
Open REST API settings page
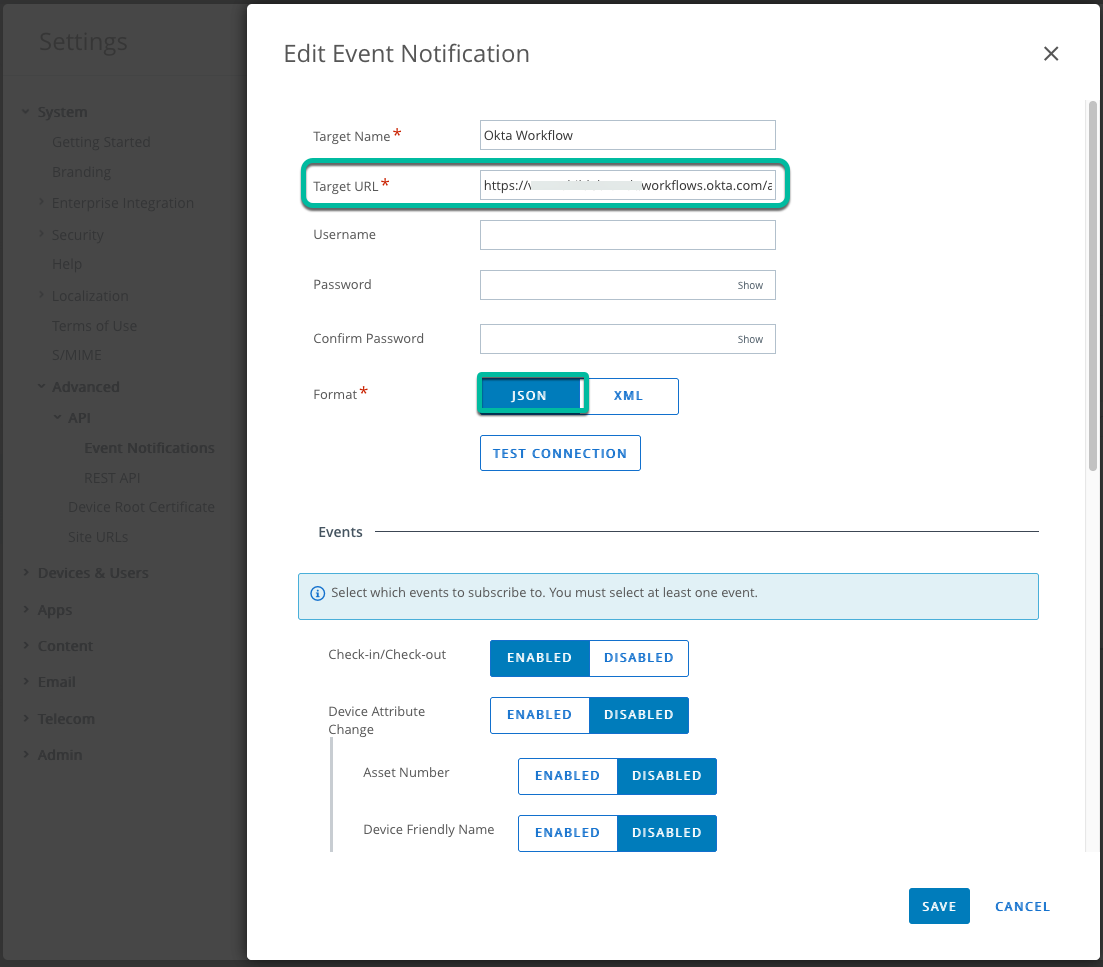tap(112, 478)
